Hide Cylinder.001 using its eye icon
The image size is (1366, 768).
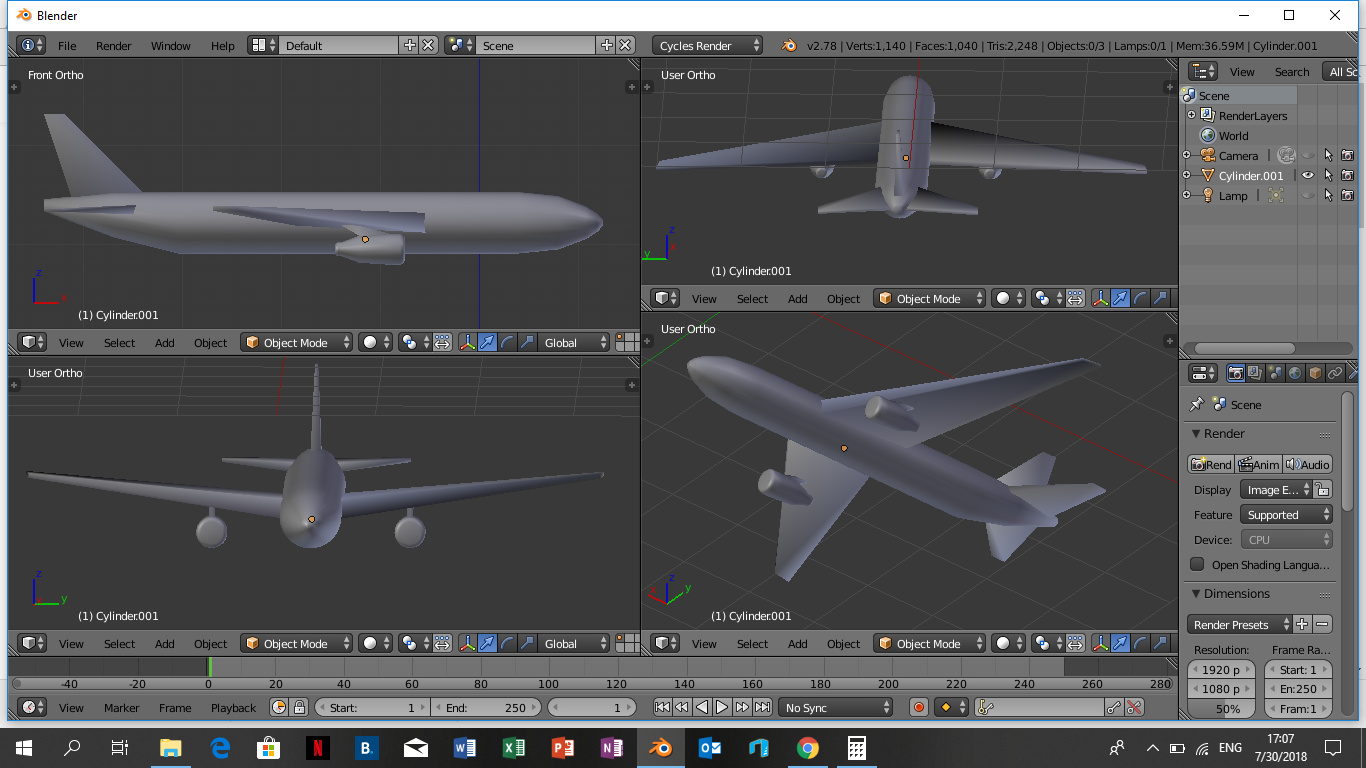pyautogui.click(x=1310, y=175)
